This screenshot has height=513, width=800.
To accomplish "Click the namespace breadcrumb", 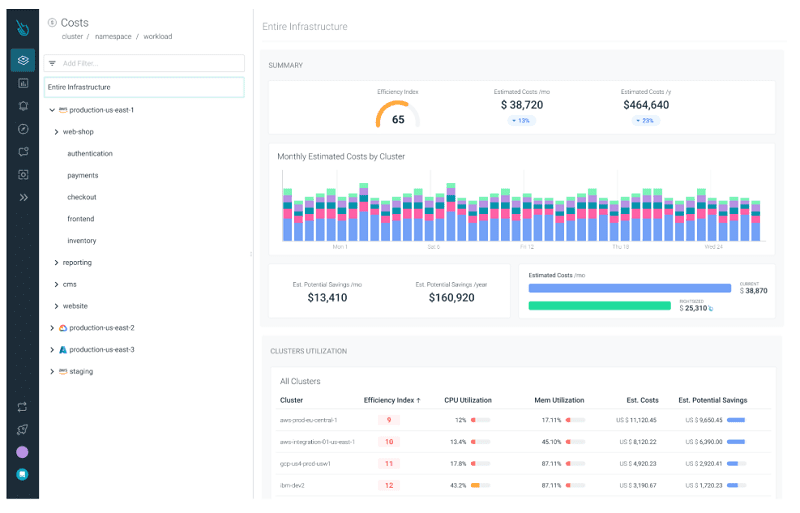I will point(113,37).
